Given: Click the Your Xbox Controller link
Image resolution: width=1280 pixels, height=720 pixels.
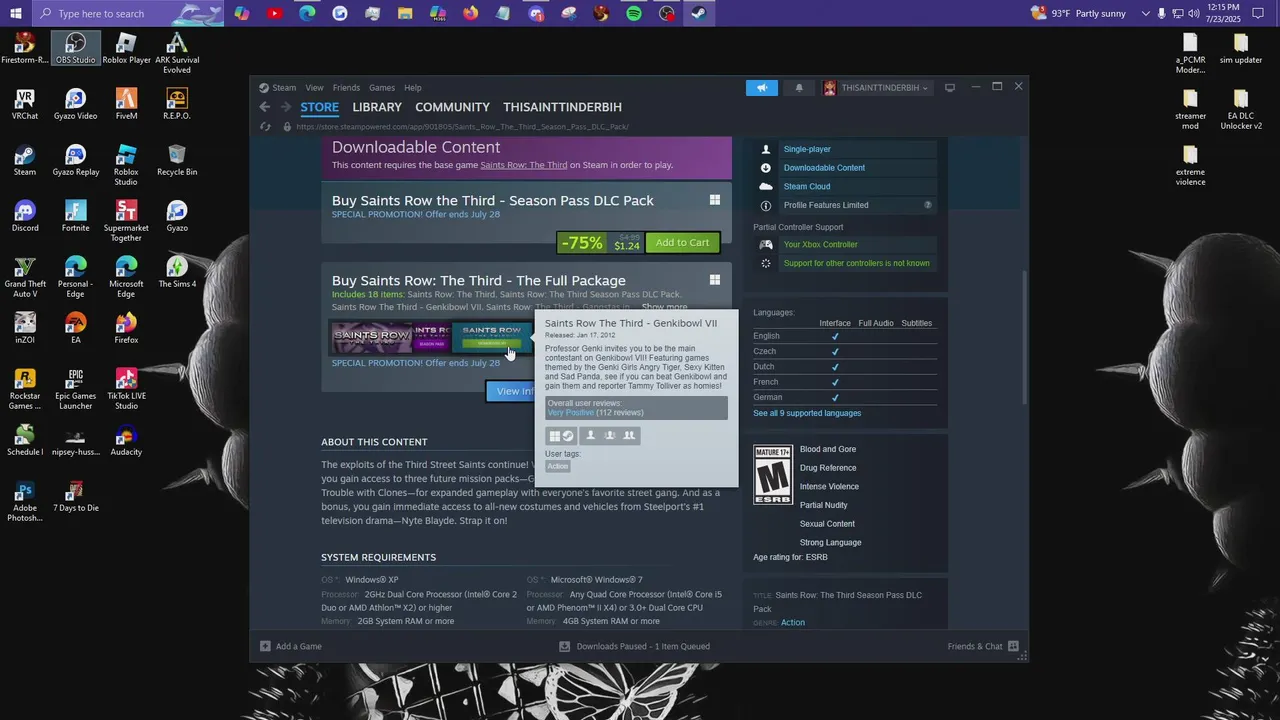Looking at the screenshot, I should 821,244.
